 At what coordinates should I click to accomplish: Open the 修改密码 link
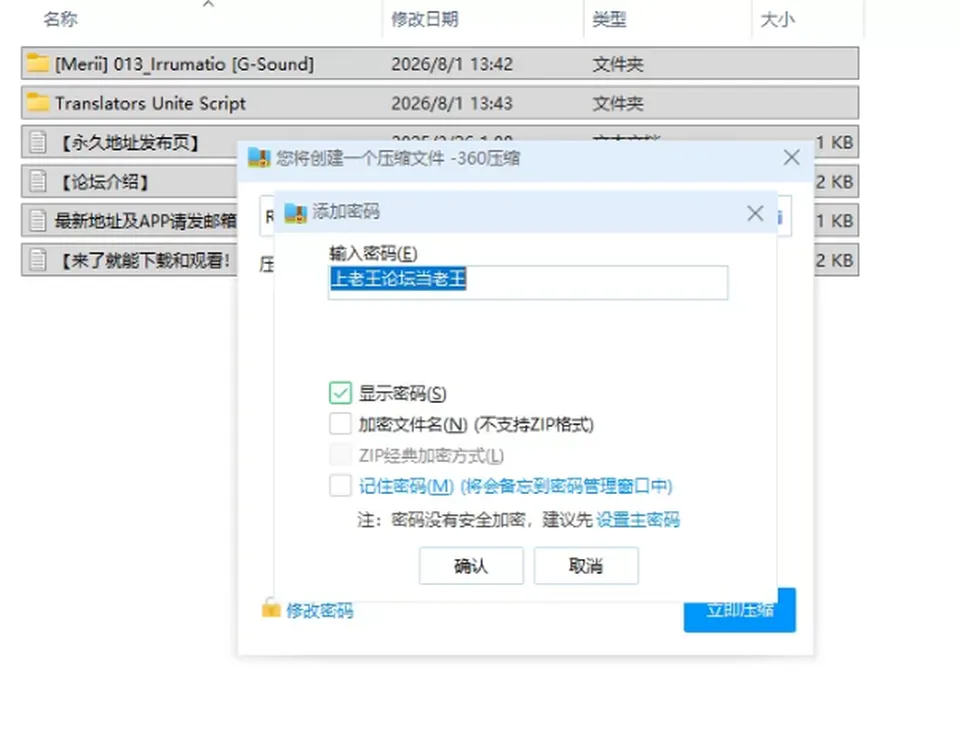[x=320, y=611]
